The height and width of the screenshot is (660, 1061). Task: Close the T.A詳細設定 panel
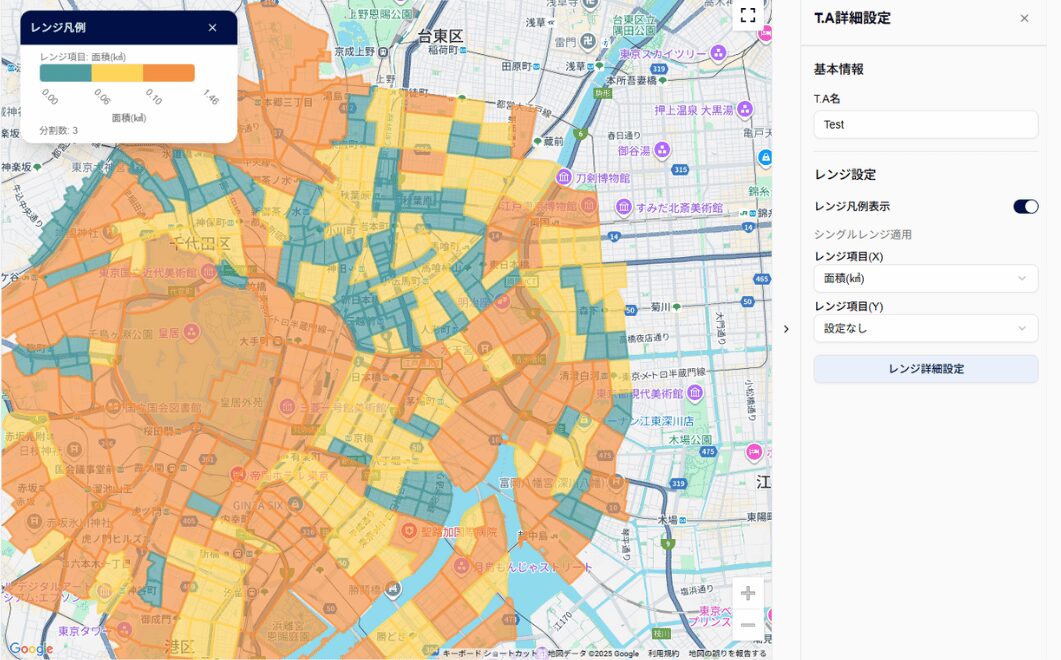tap(1024, 18)
